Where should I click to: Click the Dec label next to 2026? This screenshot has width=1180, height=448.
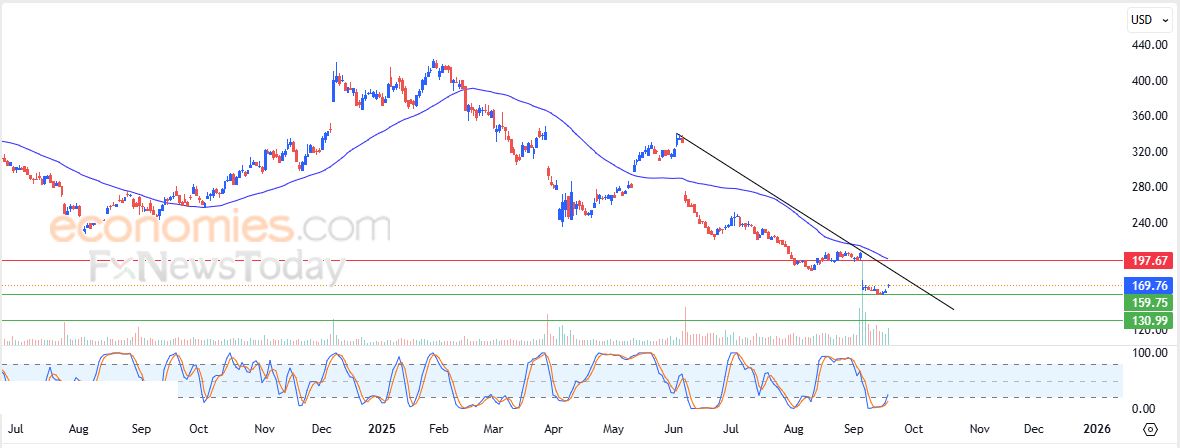click(1033, 429)
